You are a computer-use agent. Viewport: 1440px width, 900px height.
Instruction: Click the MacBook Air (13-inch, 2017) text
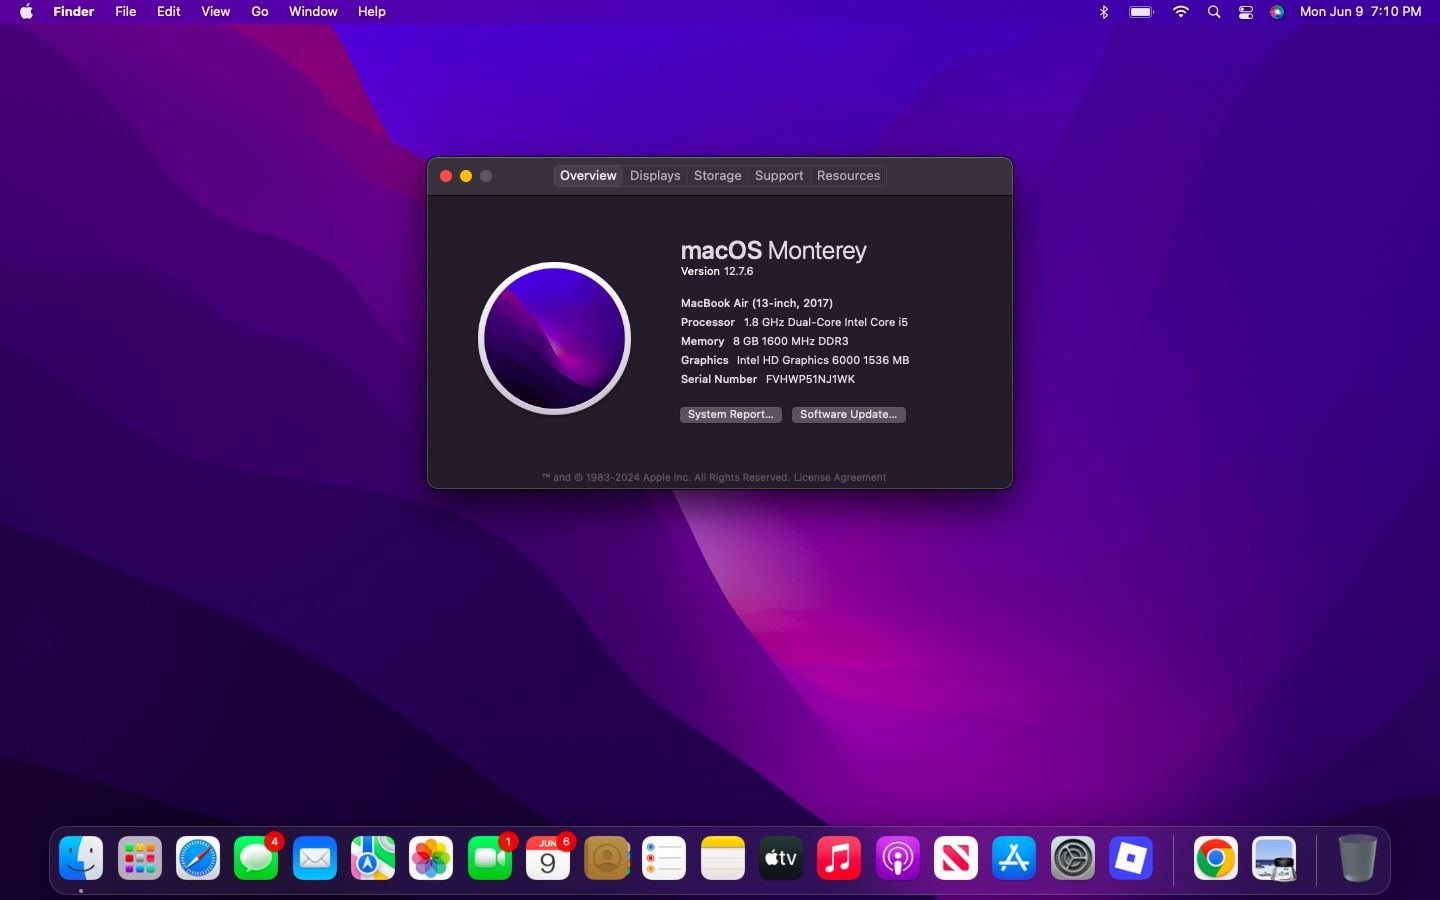[757, 303]
